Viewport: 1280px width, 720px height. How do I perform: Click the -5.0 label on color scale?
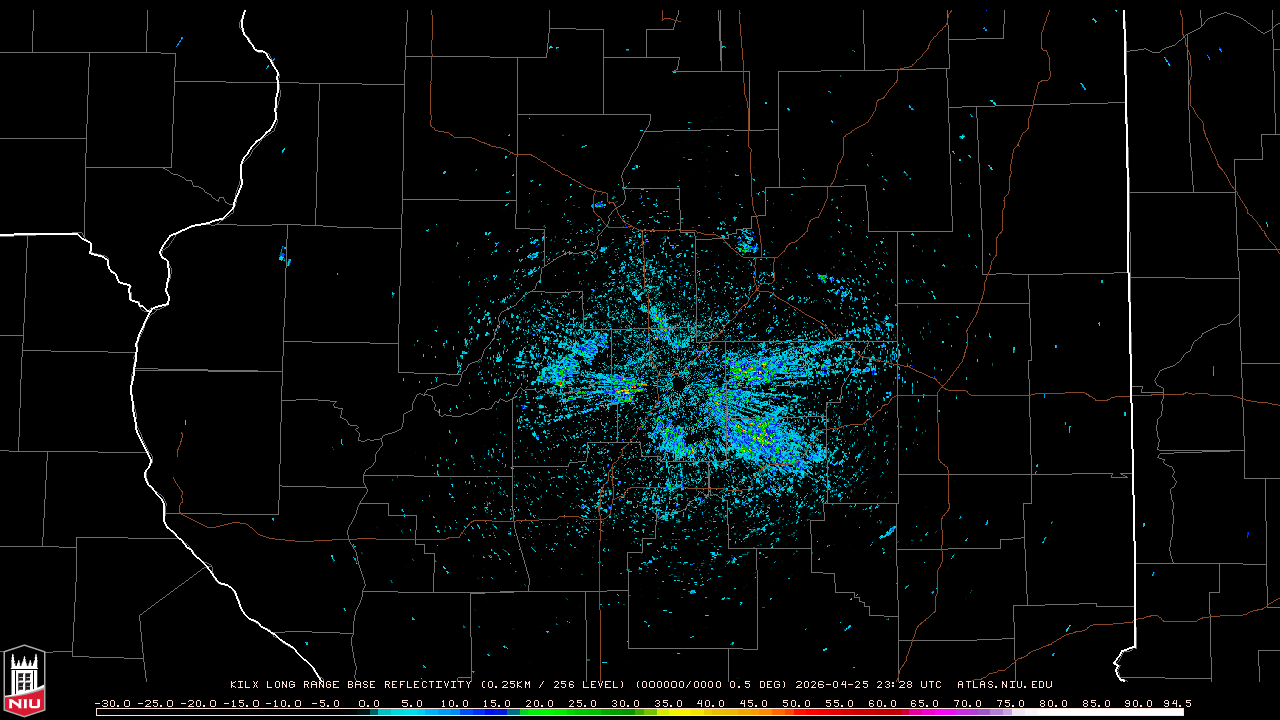click(325, 703)
